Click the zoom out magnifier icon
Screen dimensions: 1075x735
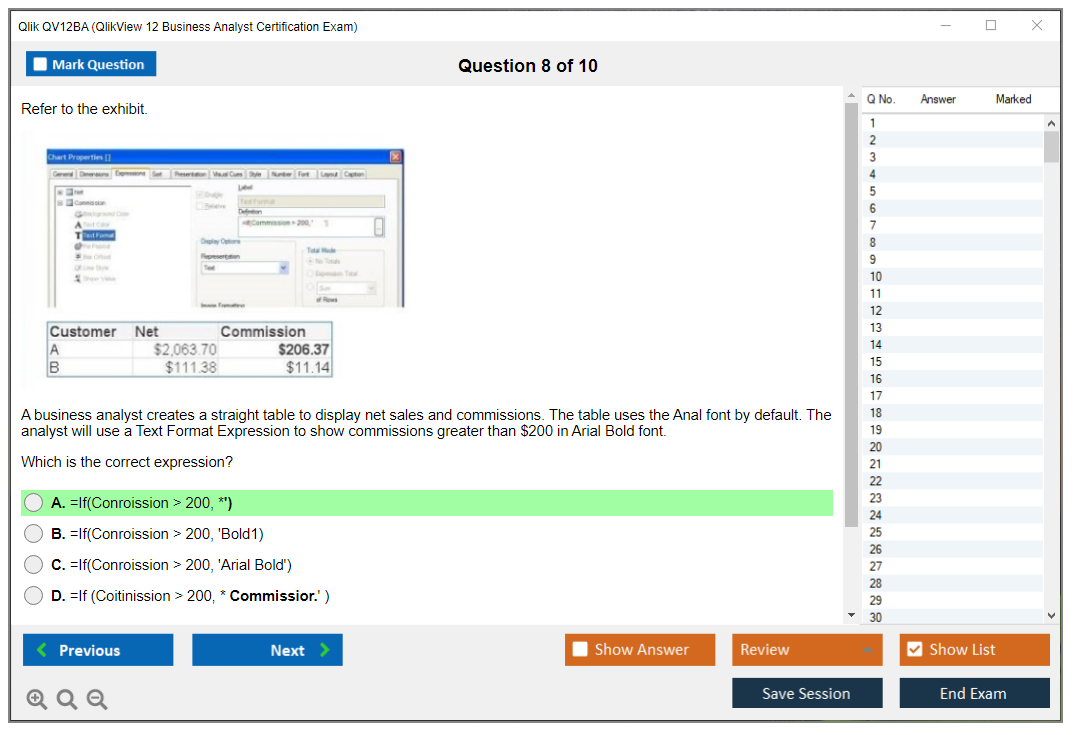[97, 700]
